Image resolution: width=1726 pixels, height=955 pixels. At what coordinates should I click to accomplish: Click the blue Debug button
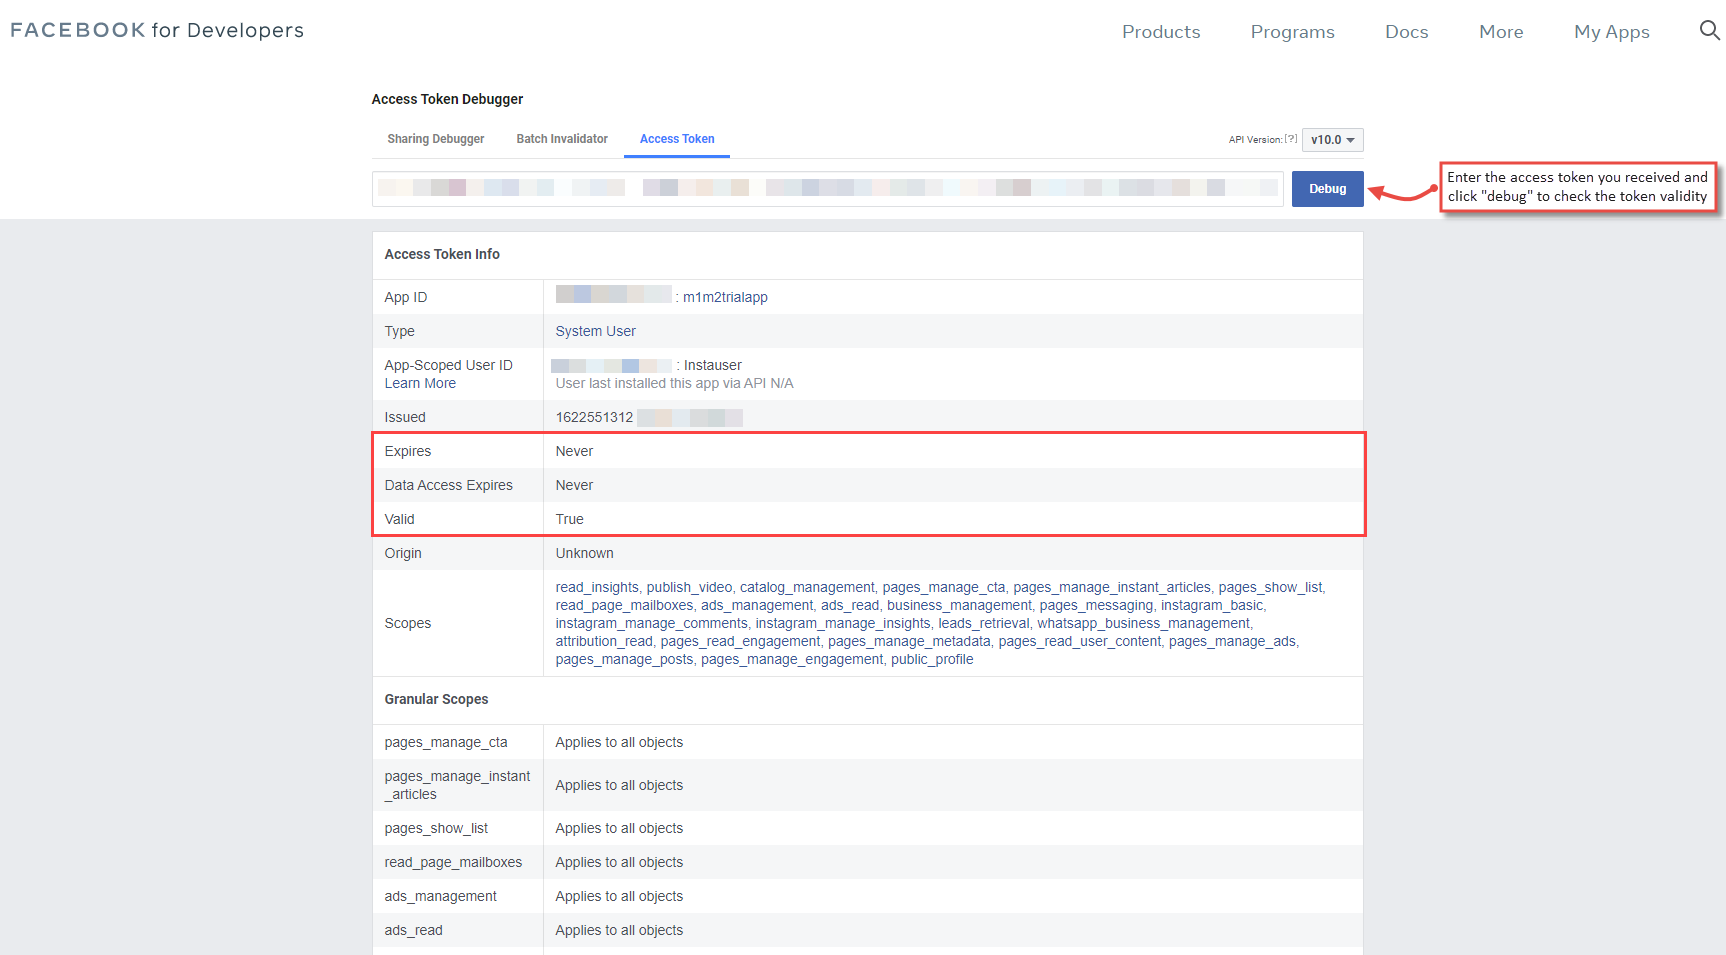(1328, 189)
